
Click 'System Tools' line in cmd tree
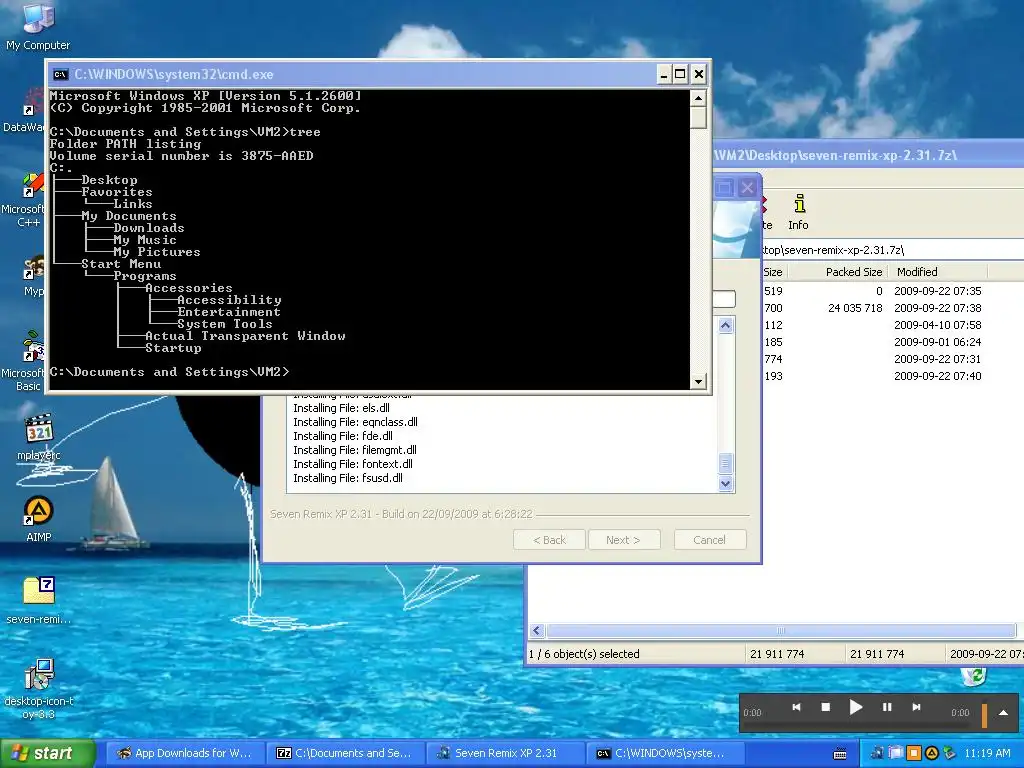point(225,324)
